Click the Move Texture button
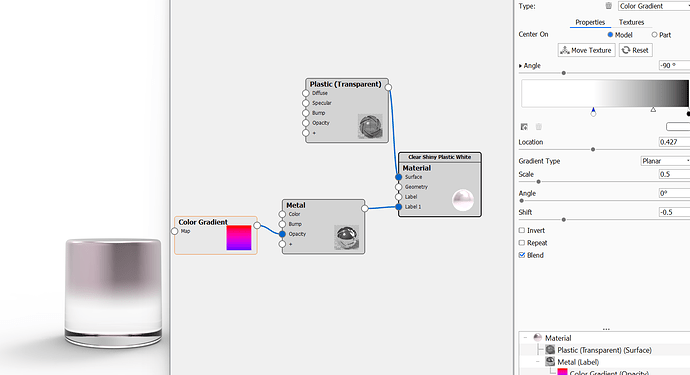690x375 pixels. pyautogui.click(x=587, y=50)
